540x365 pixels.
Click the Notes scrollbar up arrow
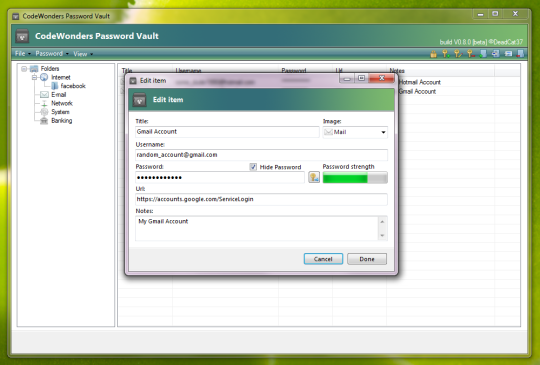382,221
